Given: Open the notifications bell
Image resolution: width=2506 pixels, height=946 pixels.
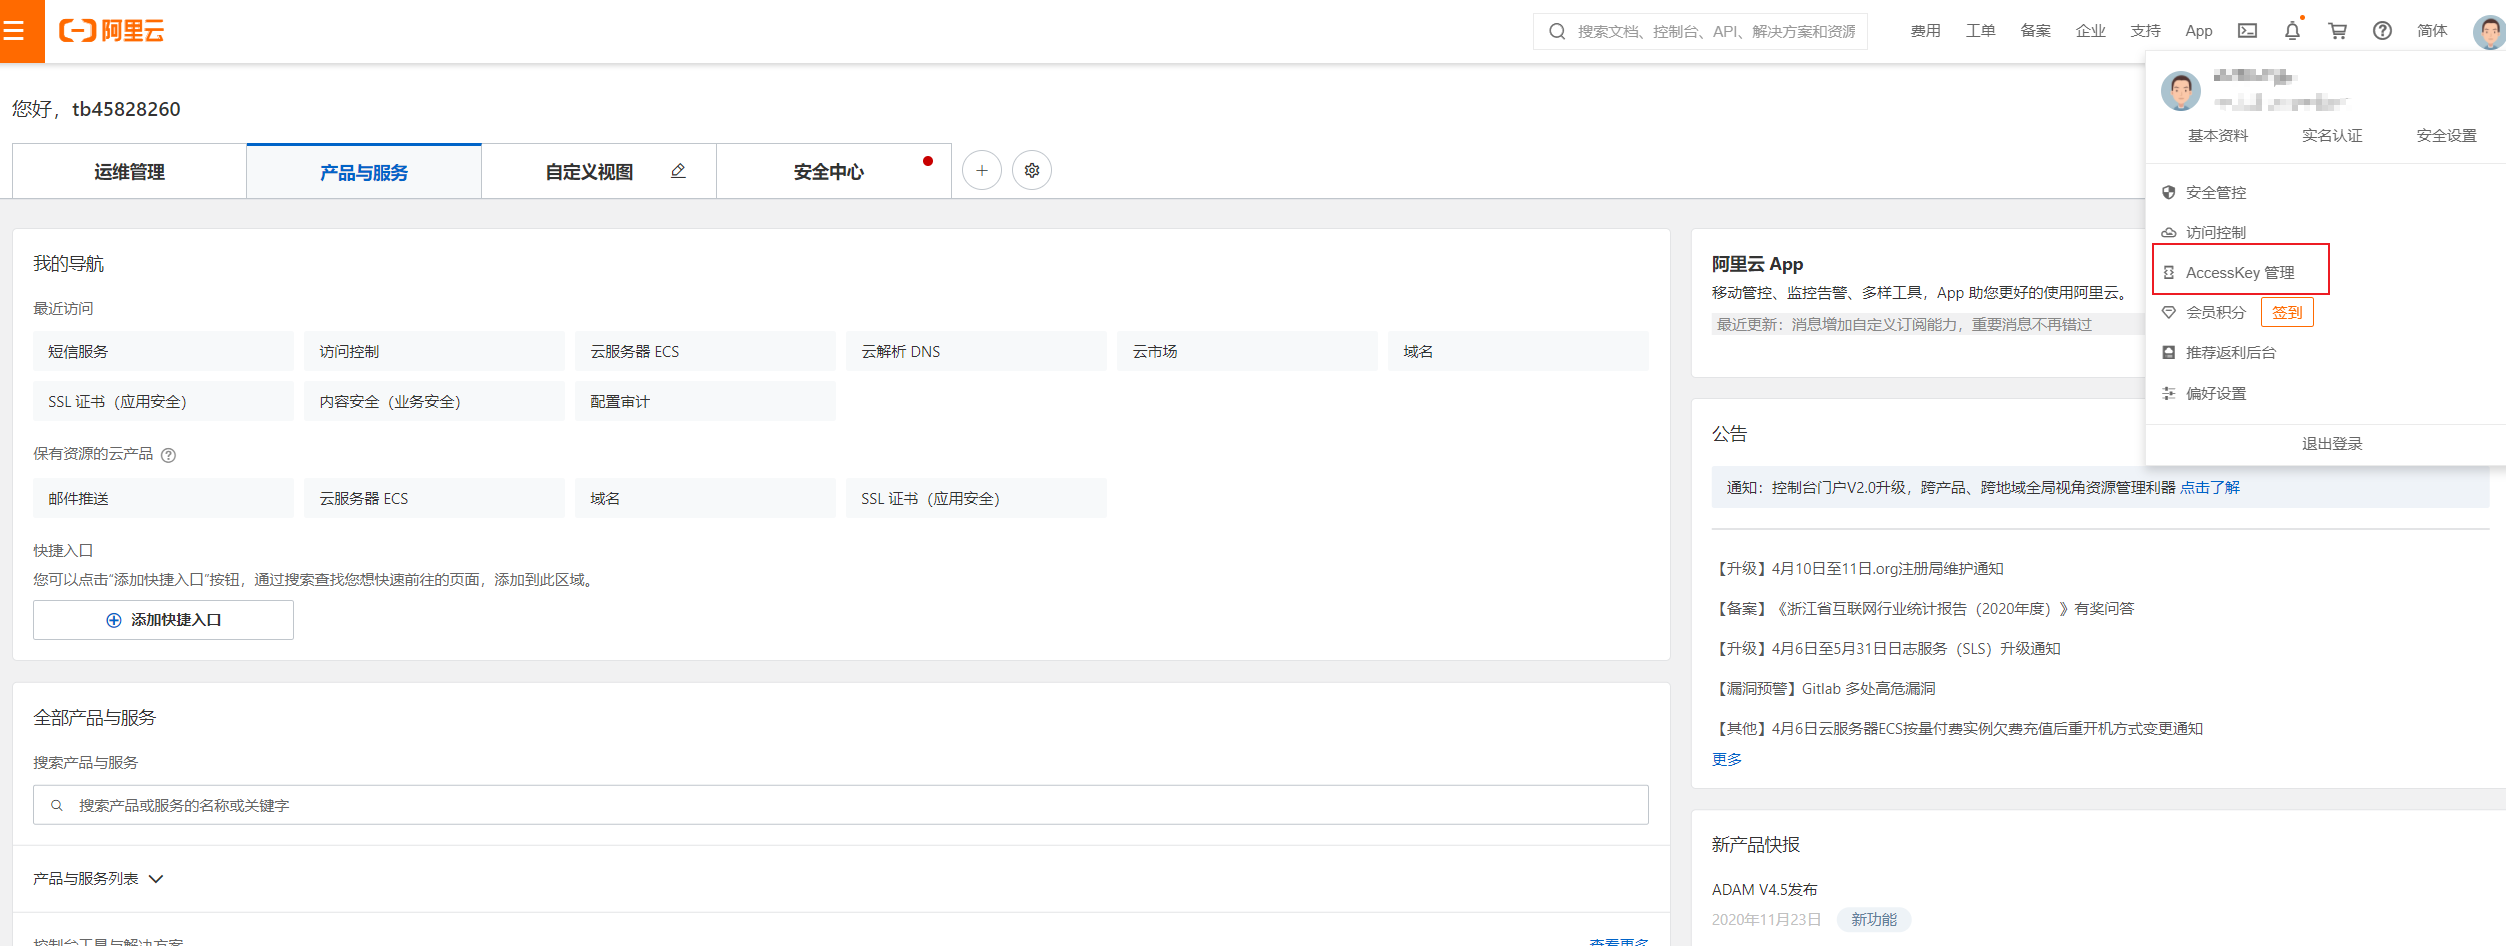Looking at the screenshot, I should (x=2292, y=31).
